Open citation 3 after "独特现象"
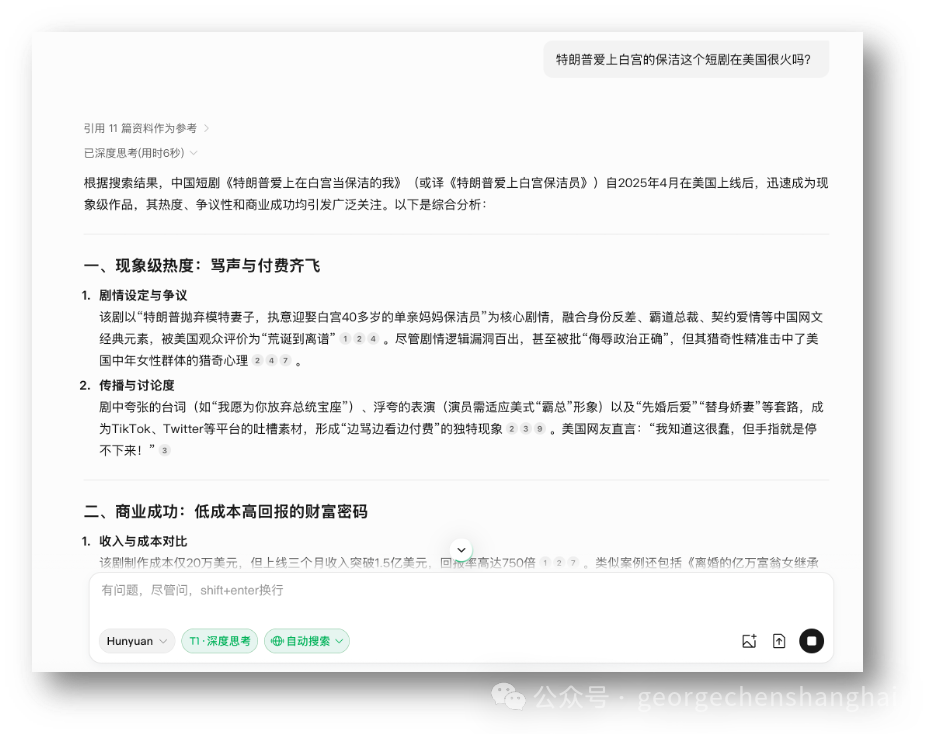Screen dimensions: 926x734 (526, 429)
